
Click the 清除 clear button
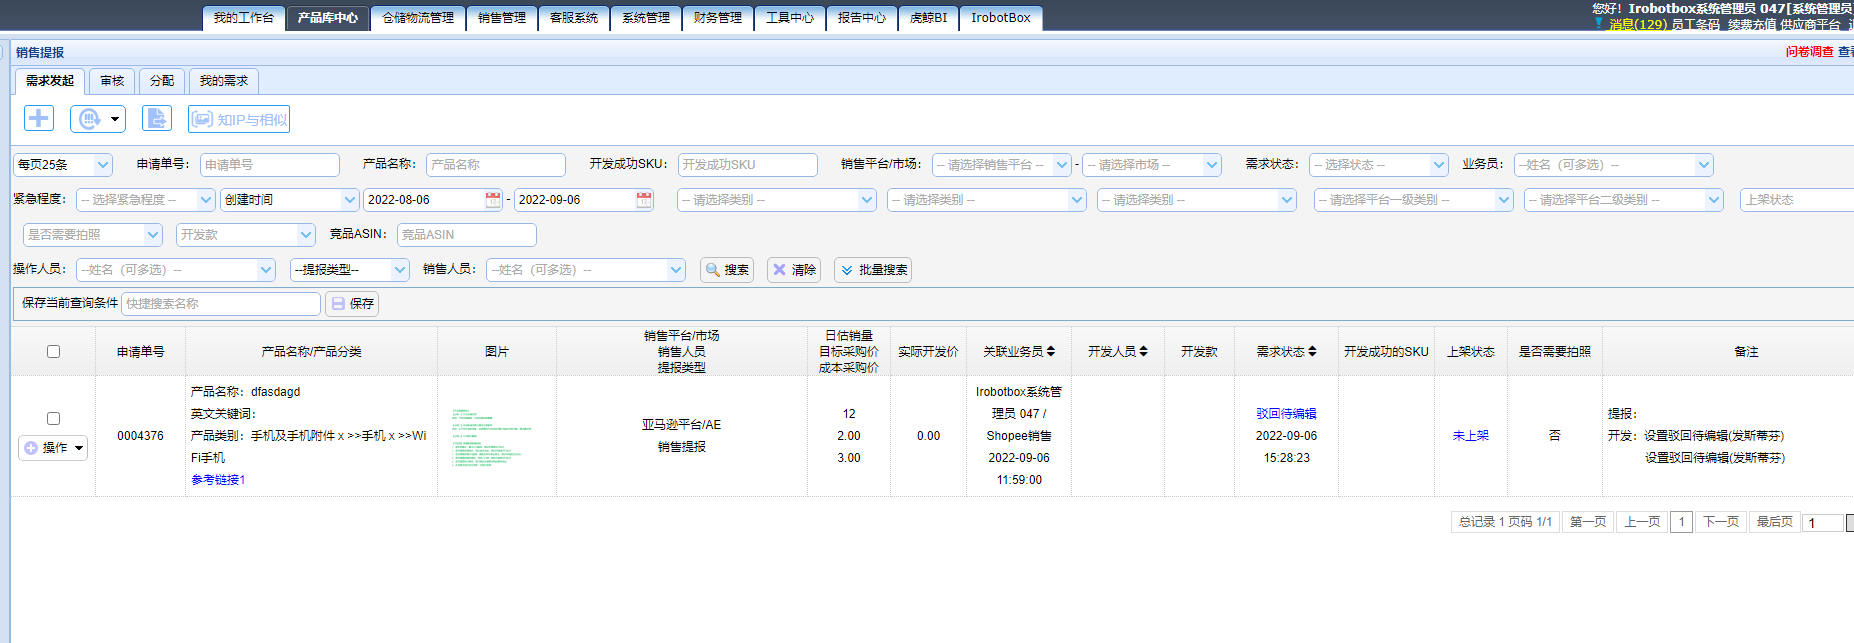pos(794,270)
